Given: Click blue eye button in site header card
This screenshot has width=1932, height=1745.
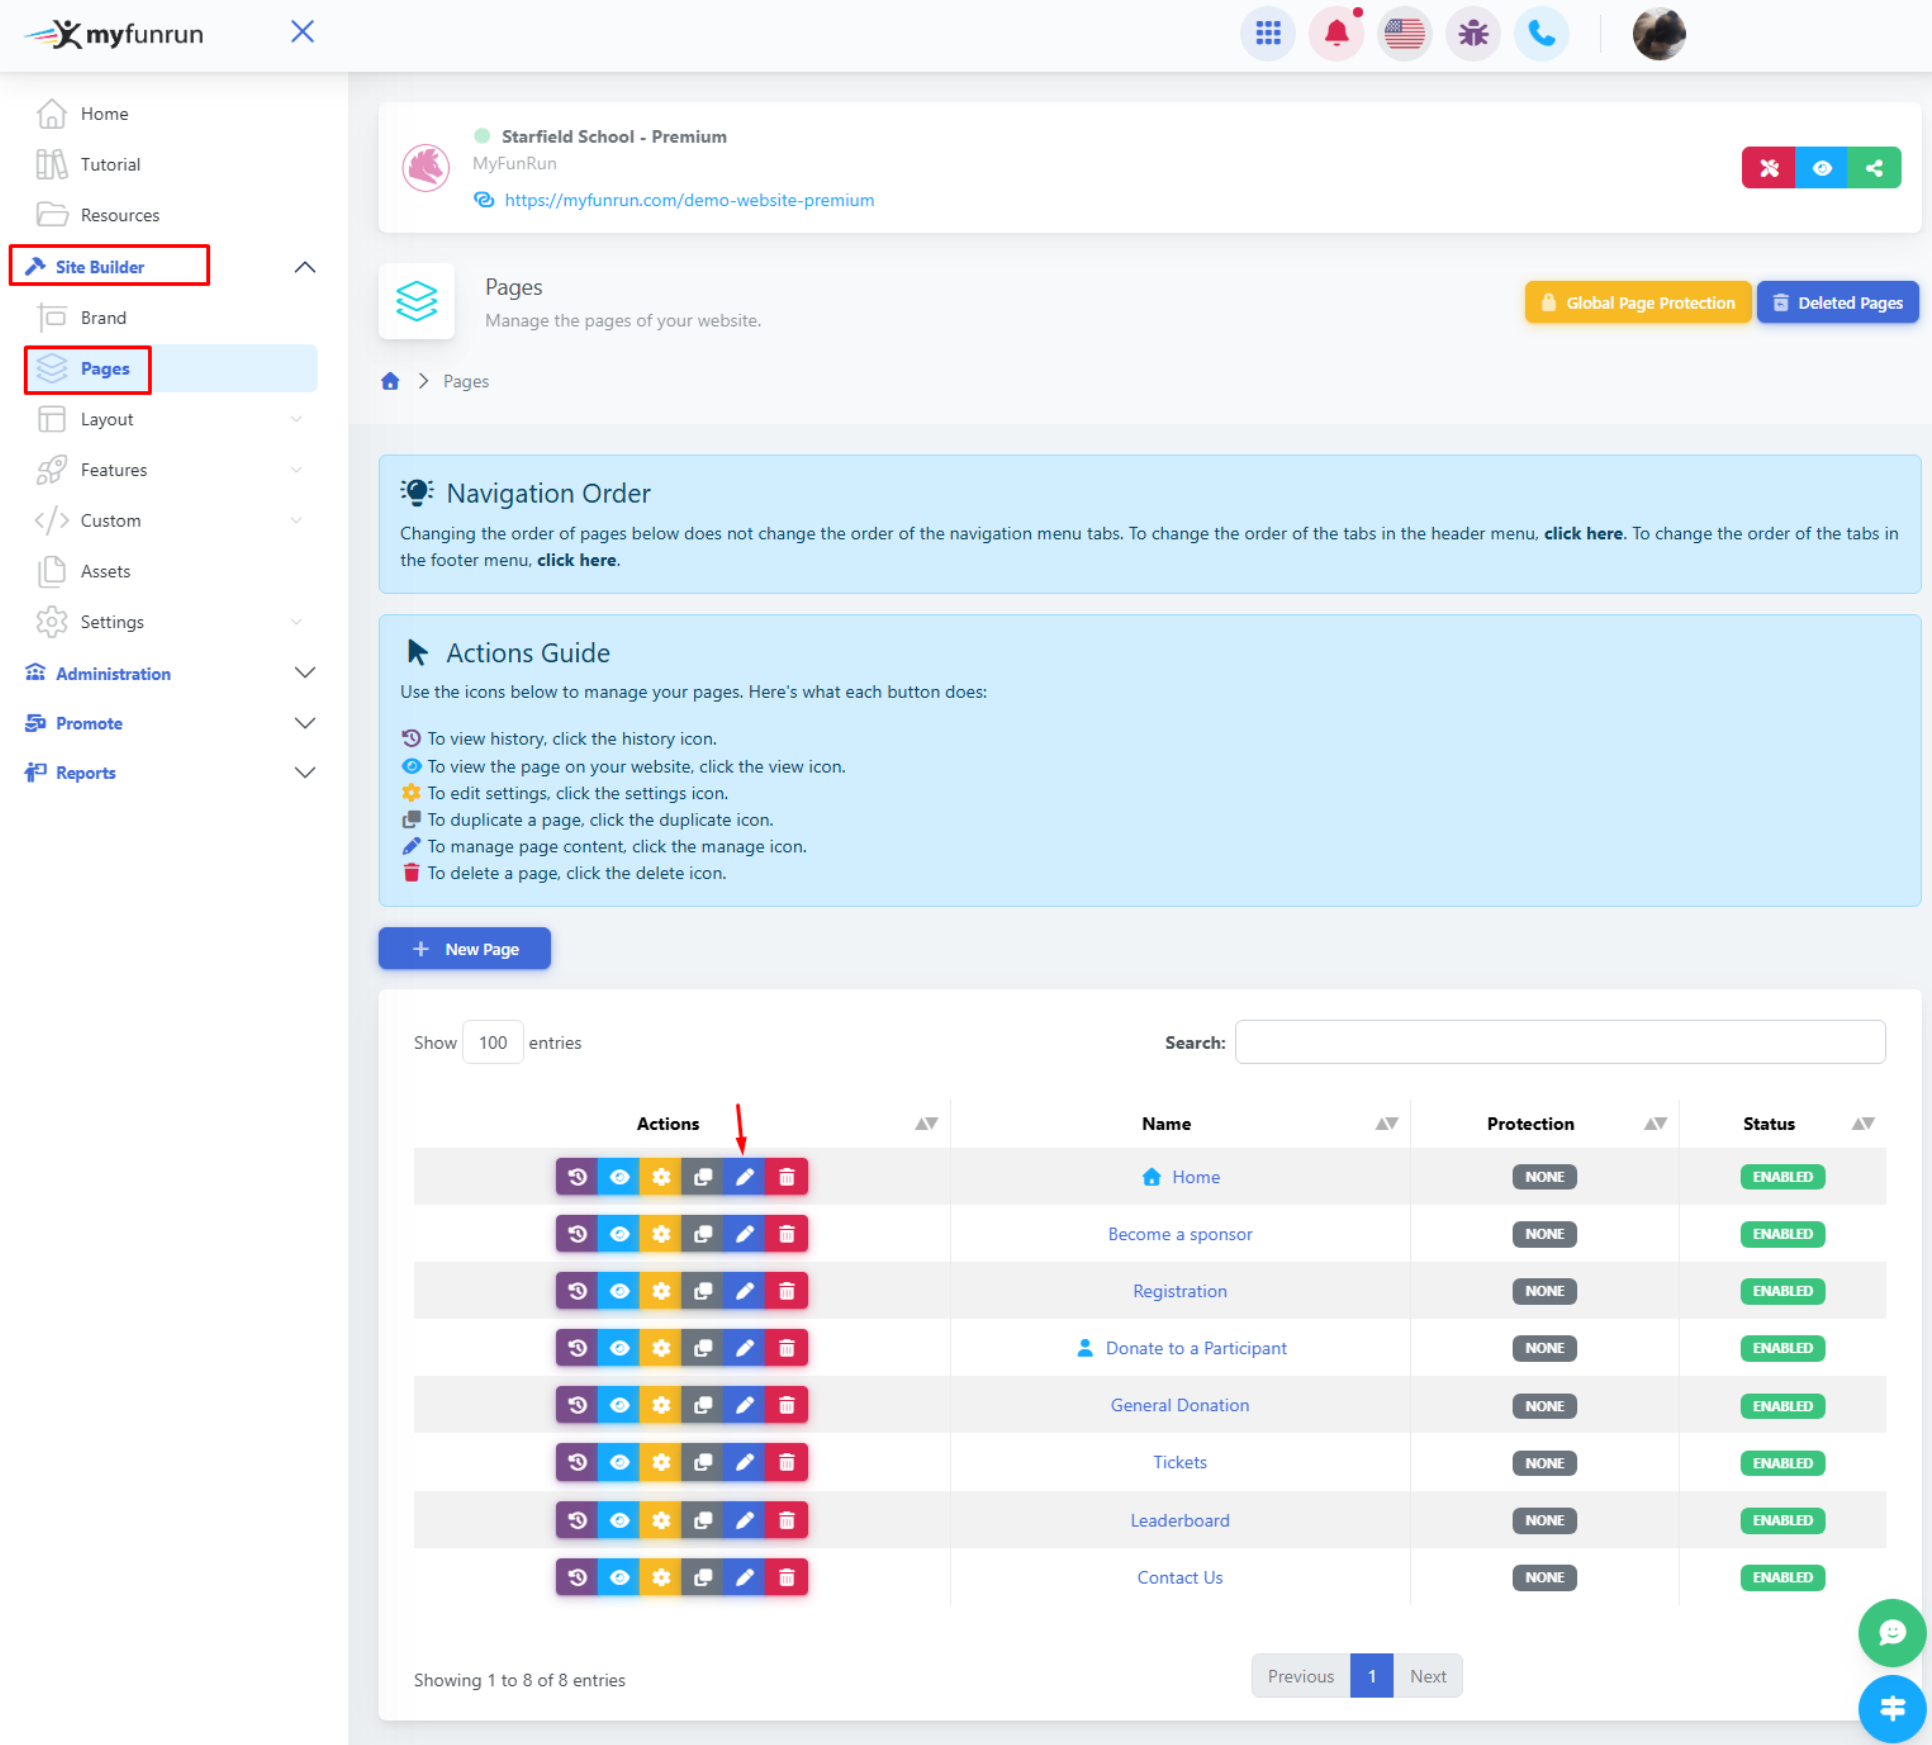Looking at the screenshot, I should pyautogui.click(x=1821, y=168).
